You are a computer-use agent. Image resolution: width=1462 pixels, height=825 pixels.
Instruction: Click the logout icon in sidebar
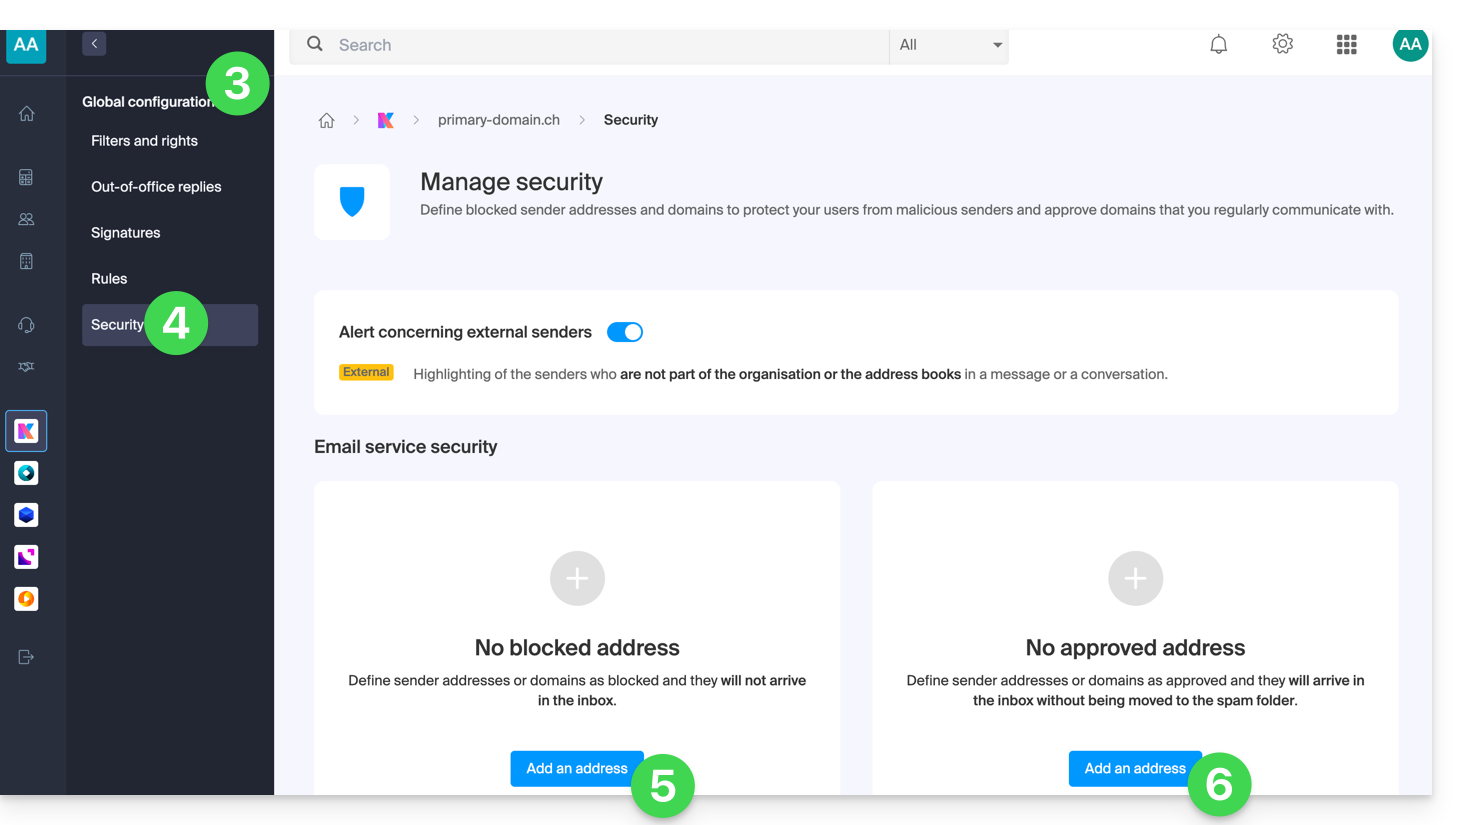point(27,657)
